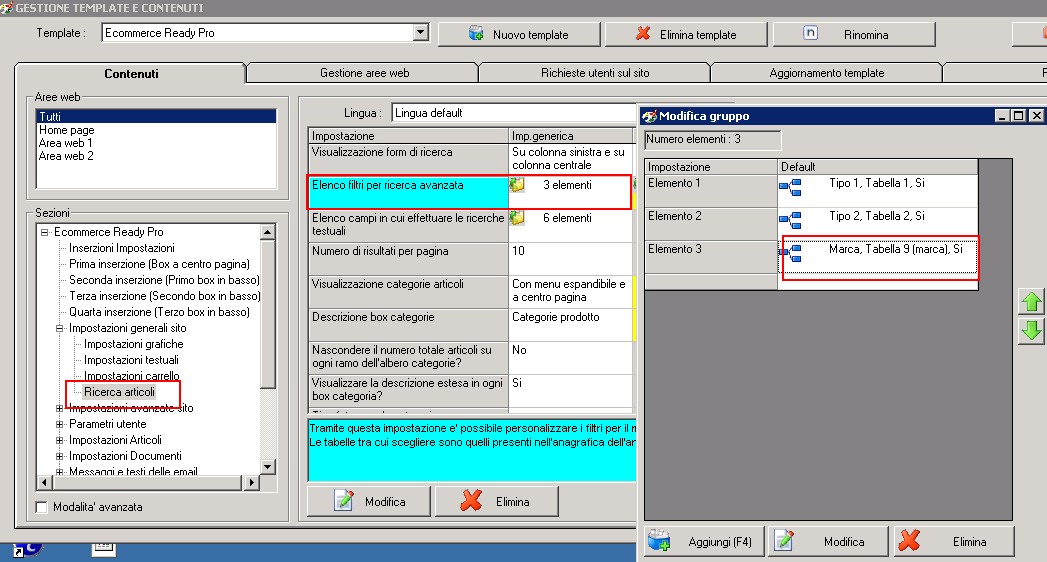Select Impostazioni grafiche tree item

coord(134,344)
